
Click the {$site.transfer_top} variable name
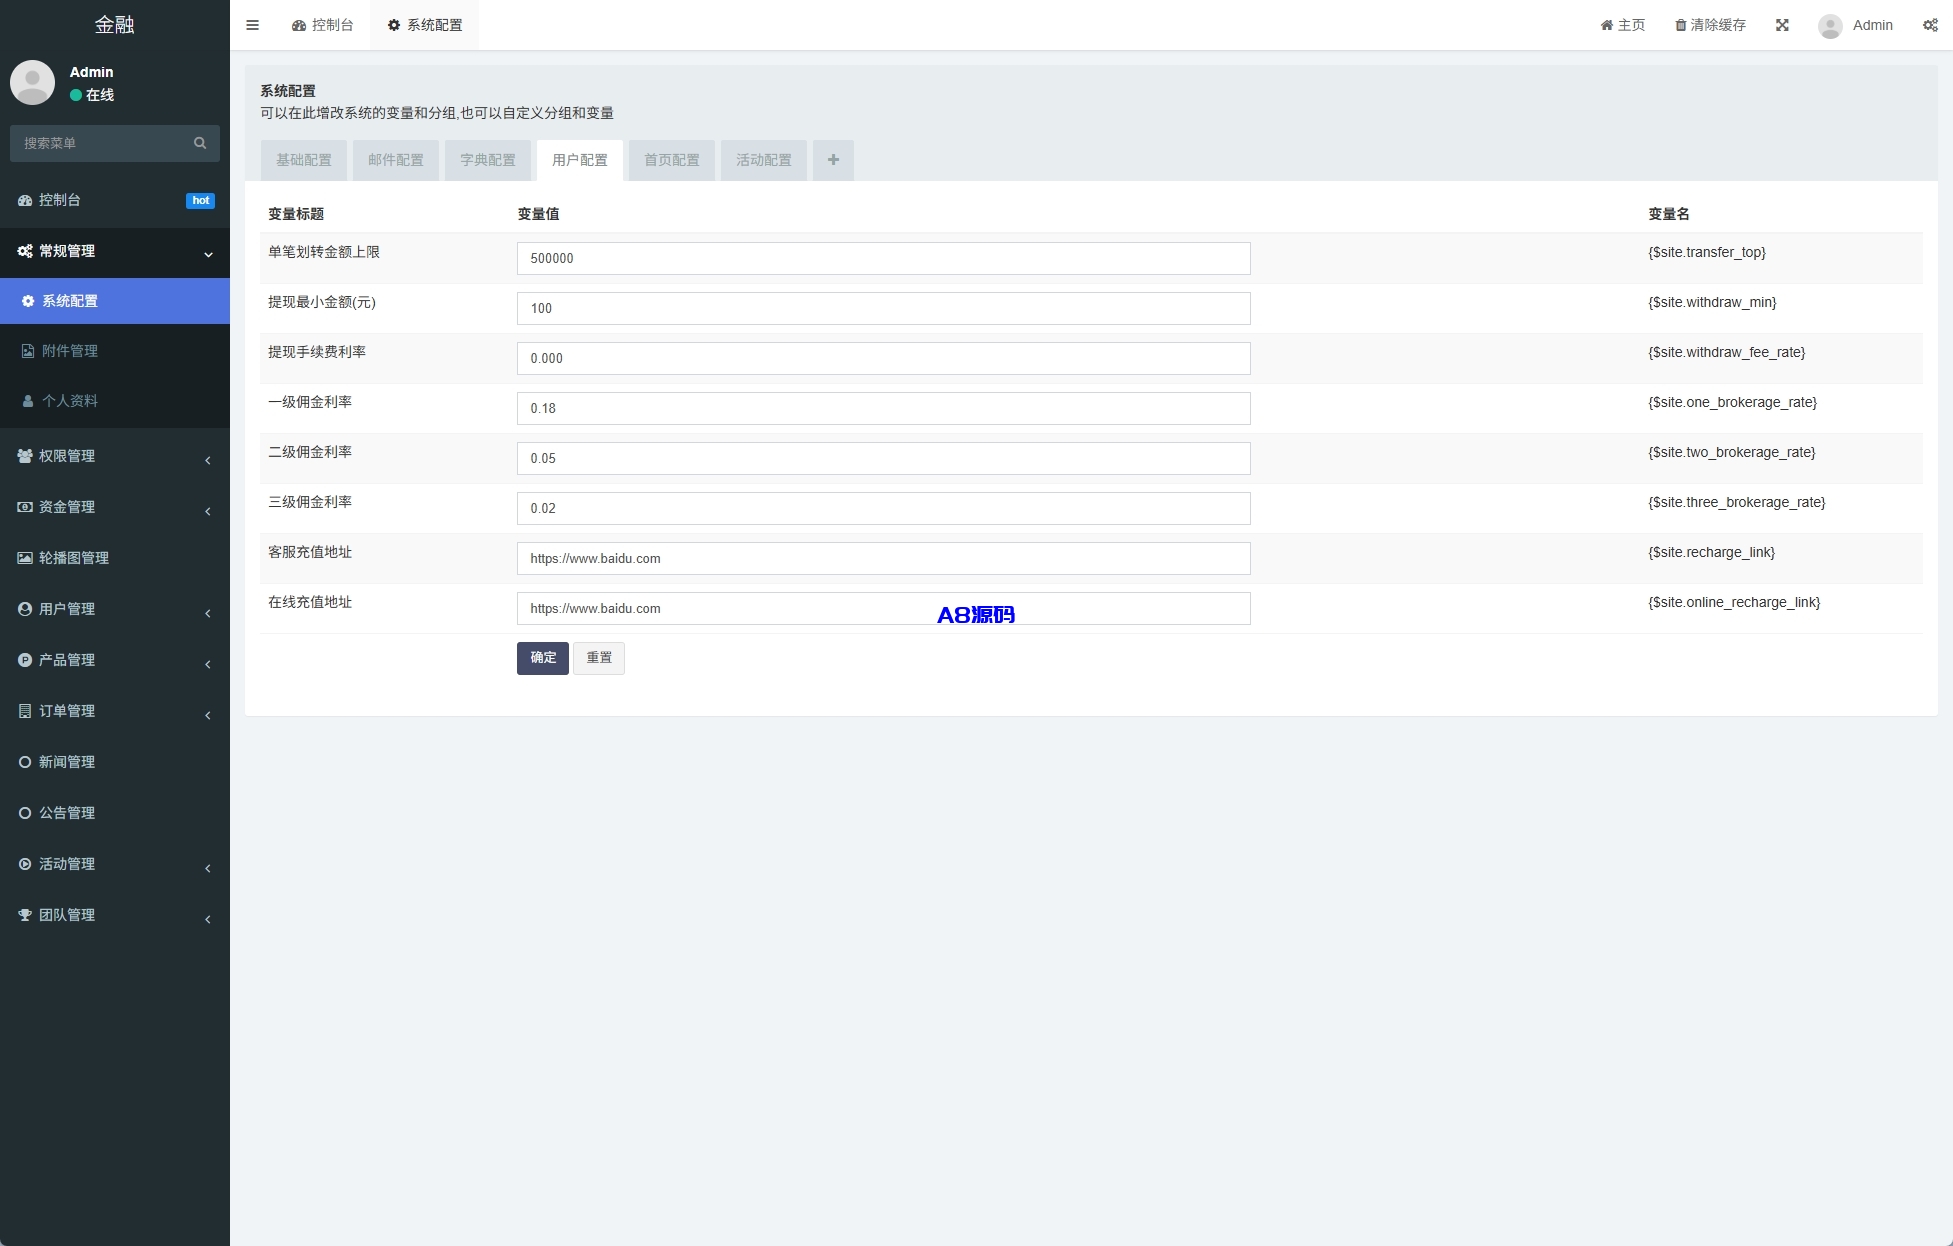click(x=1707, y=252)
